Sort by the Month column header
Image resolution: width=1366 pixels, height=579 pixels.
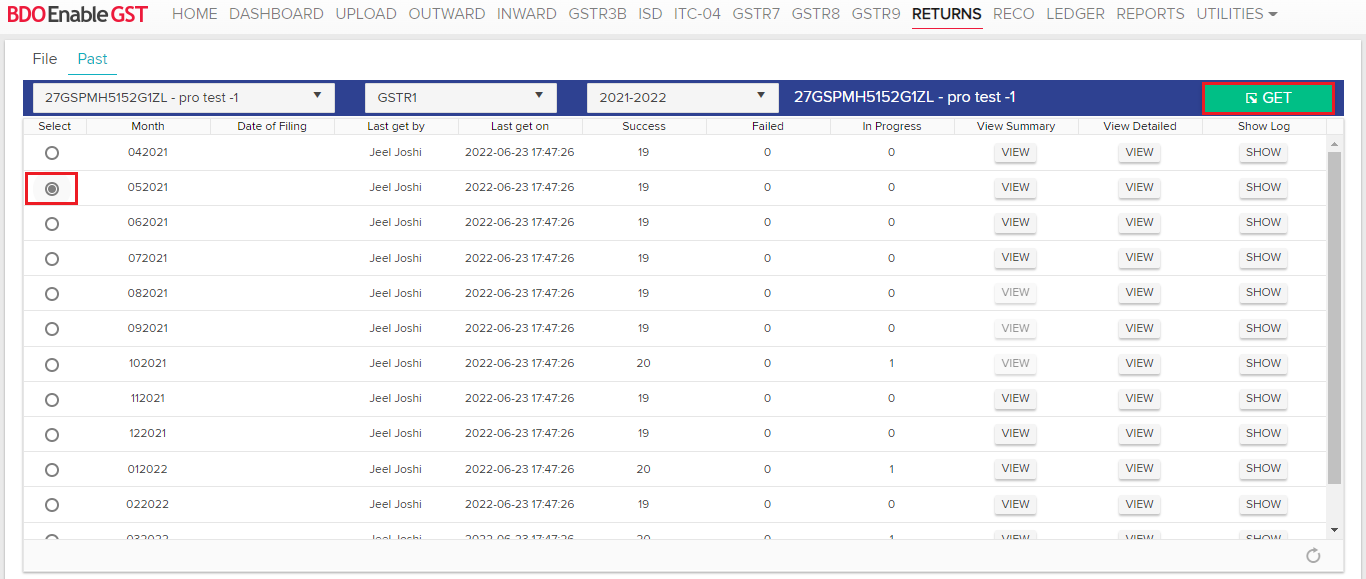[x=148, y=126]
